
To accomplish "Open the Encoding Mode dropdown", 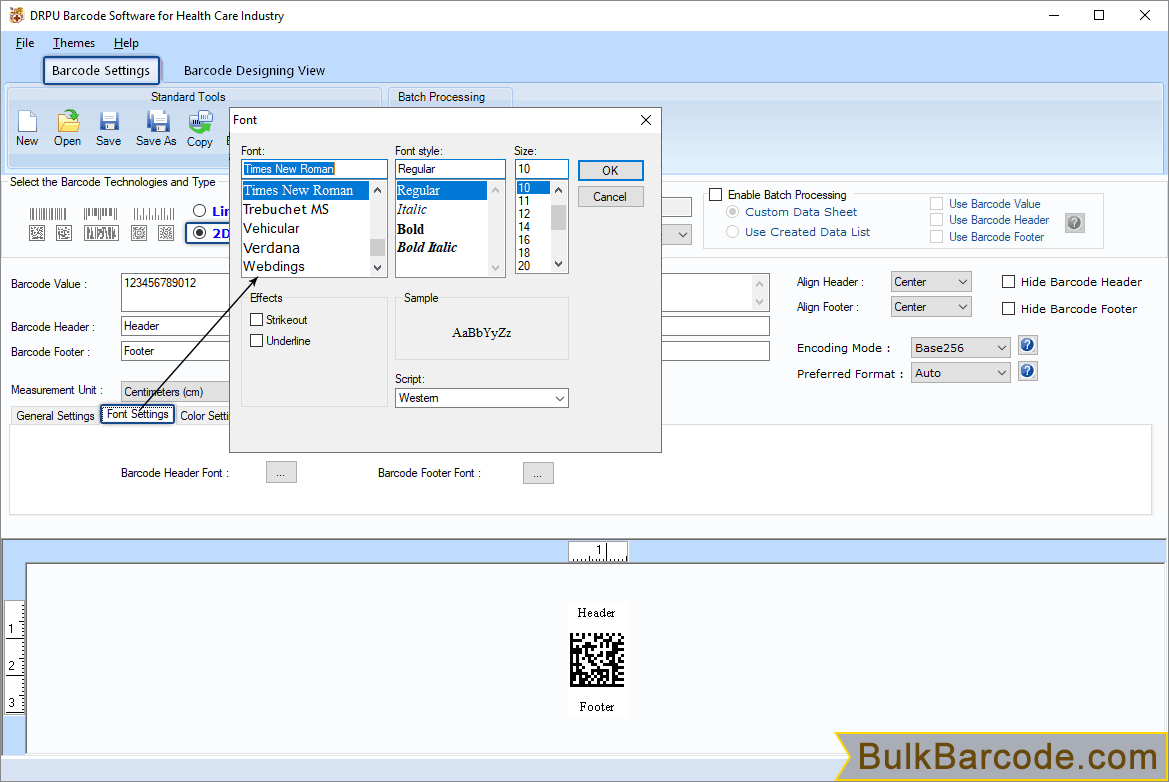I will click(x=960, y=347).
